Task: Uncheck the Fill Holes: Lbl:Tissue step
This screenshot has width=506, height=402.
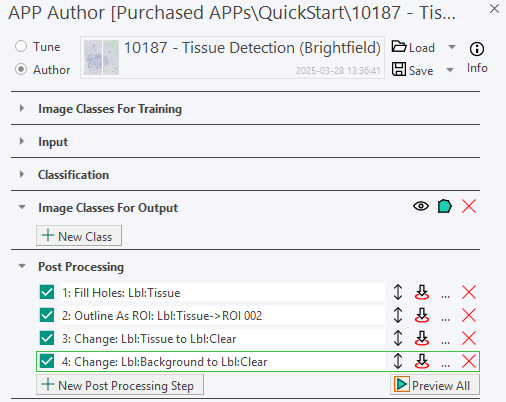Action: [x=47, y=292]
